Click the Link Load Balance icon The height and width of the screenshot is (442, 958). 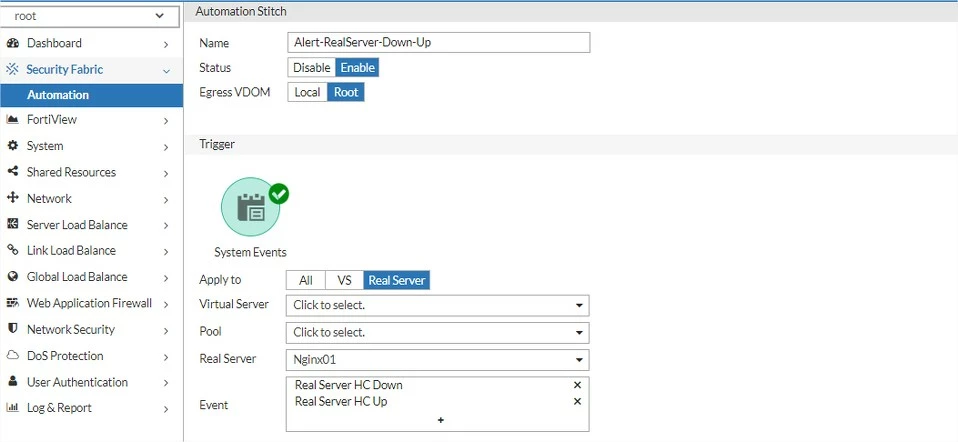[x=12, y=251]
